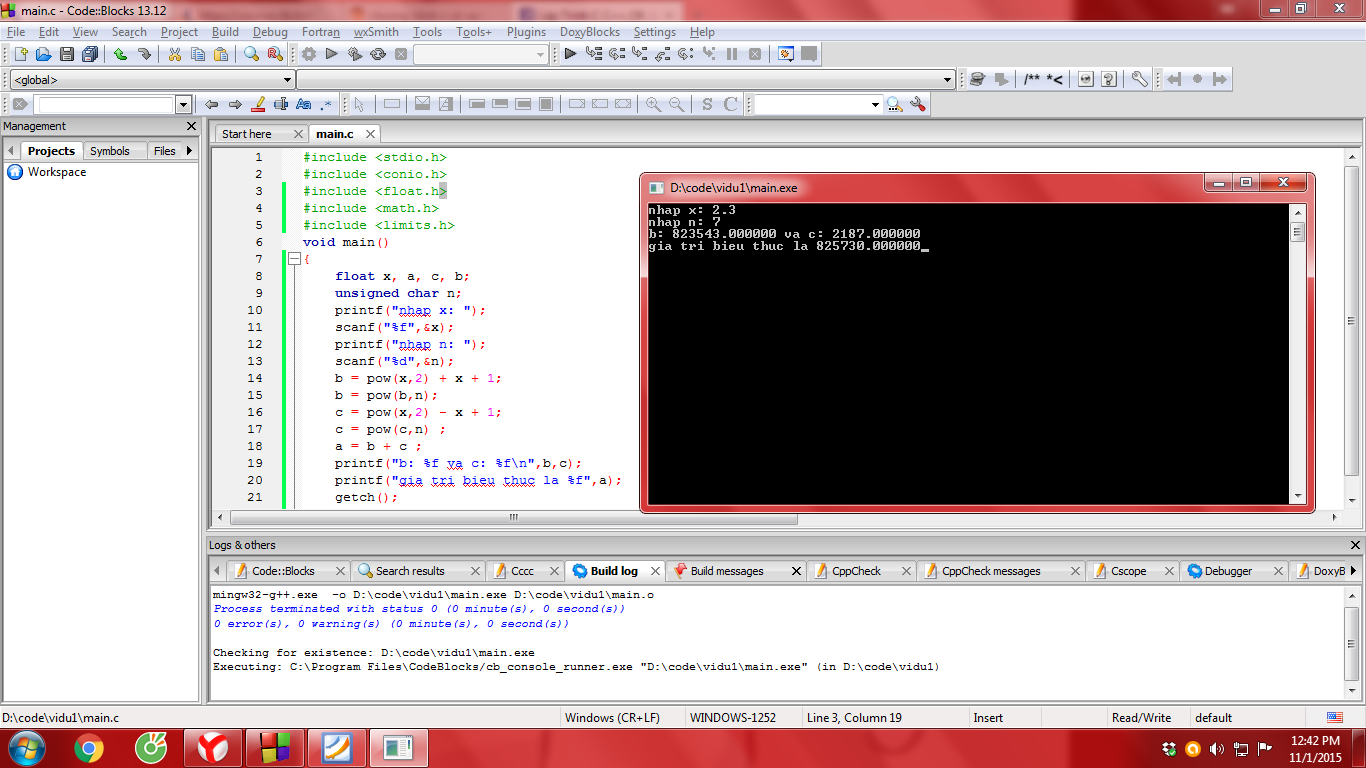Save all files with the multi-disk icon
The image size is (1366, 768).
[90, 54]
